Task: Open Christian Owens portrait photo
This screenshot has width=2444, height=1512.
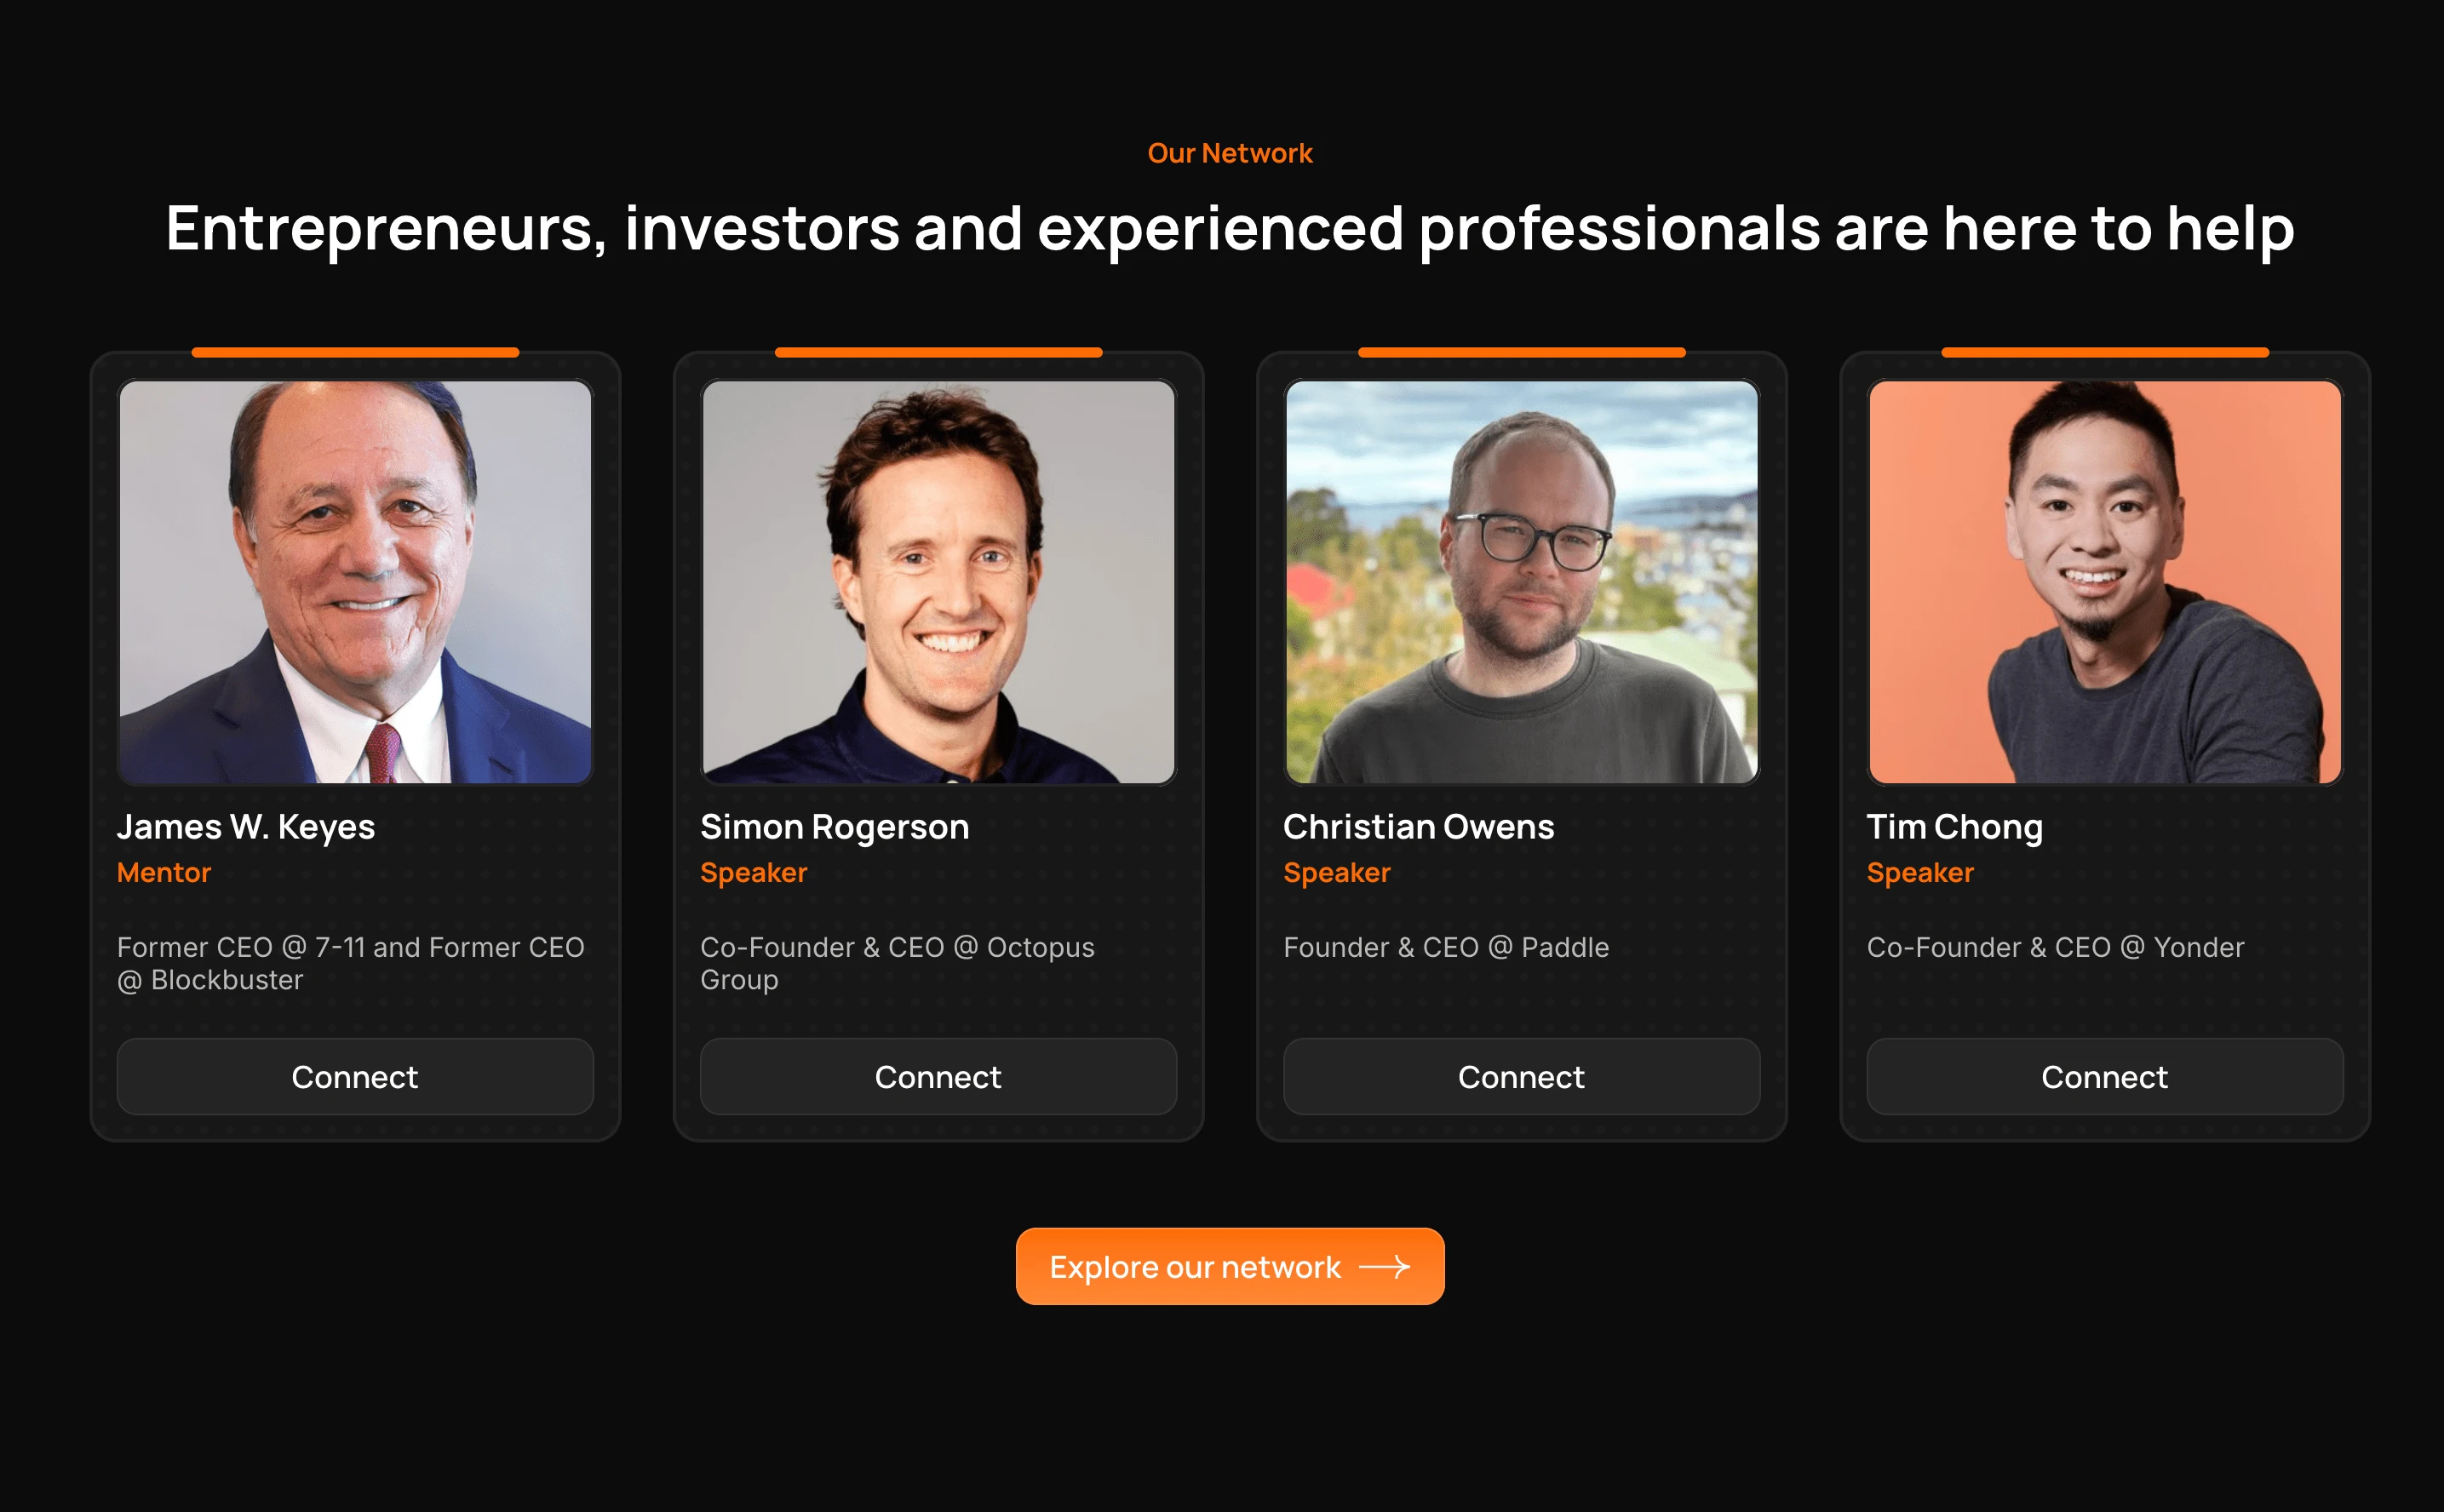Action: 1521,582
